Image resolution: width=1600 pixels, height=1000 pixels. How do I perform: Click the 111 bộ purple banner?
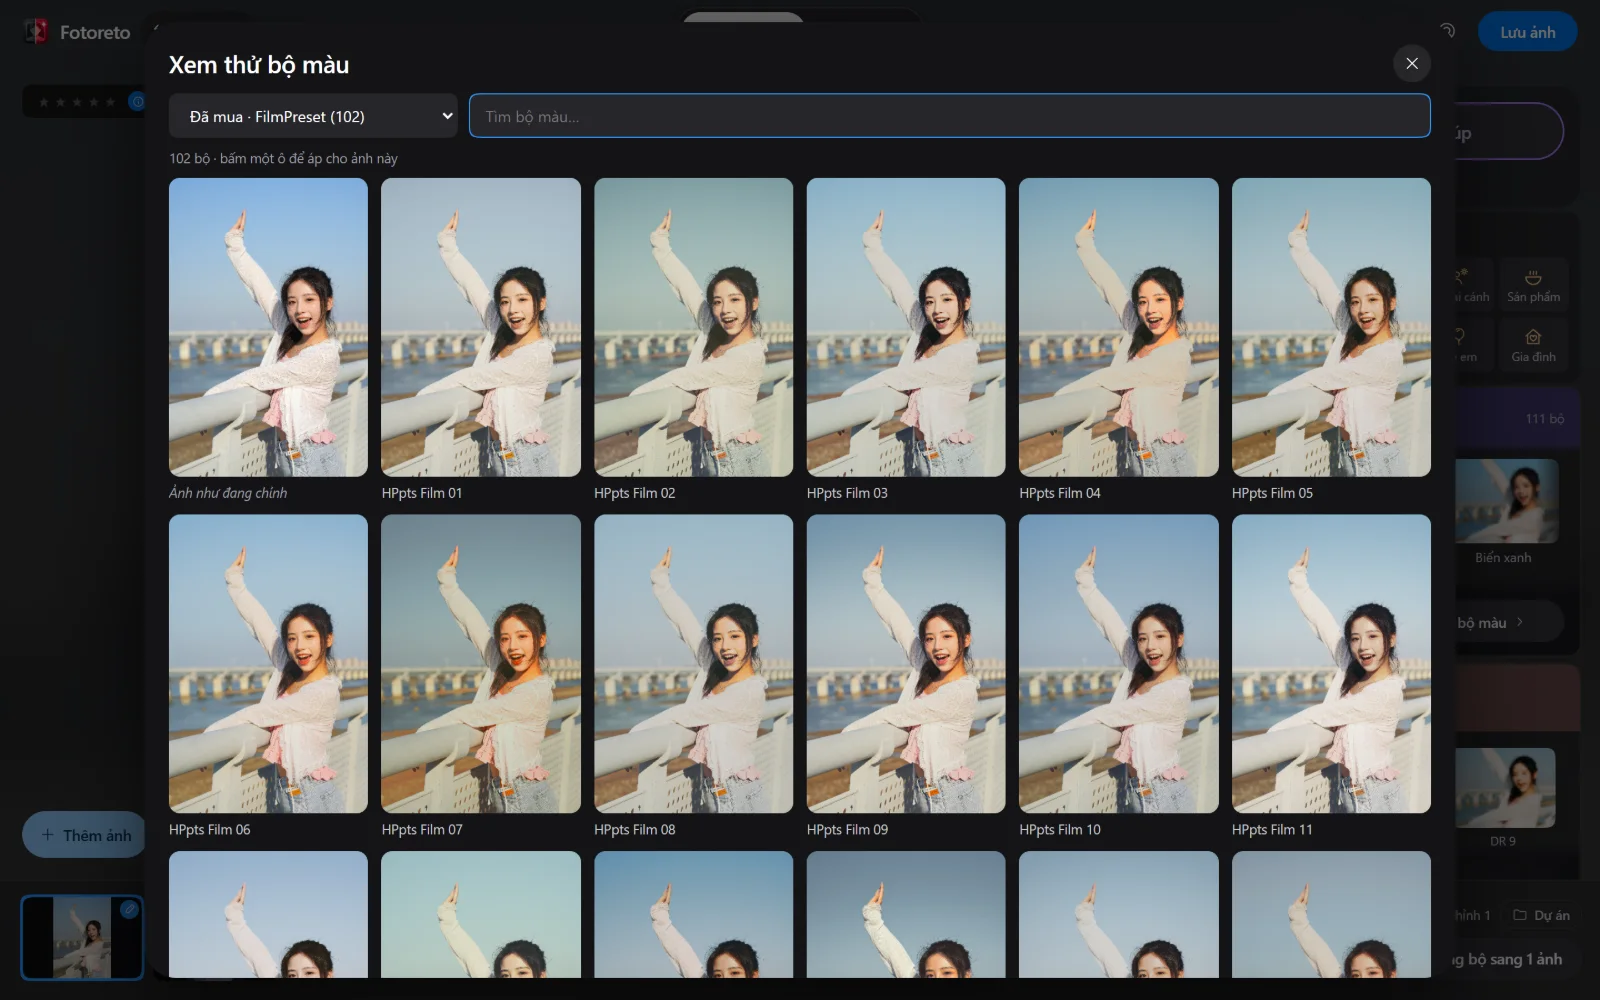click(x=1517, y=418)
